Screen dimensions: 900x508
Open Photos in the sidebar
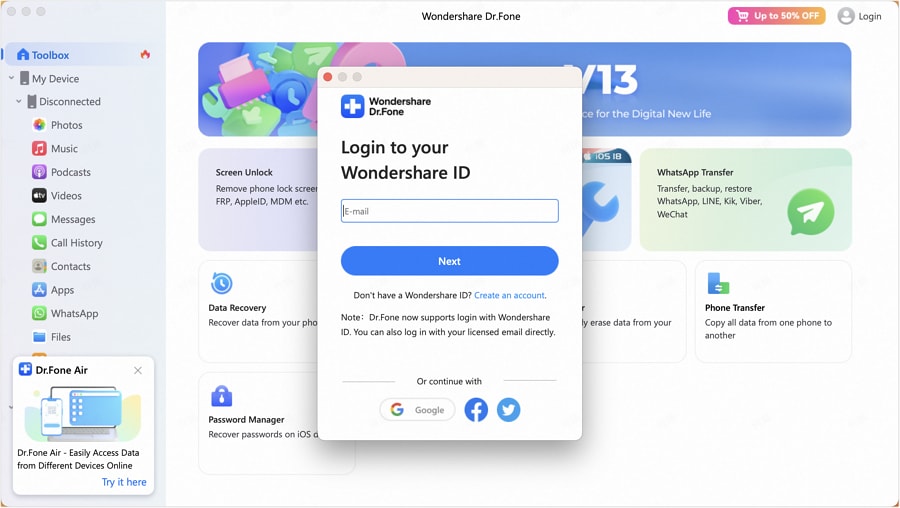pyautogui.click(x=67, y=125)
